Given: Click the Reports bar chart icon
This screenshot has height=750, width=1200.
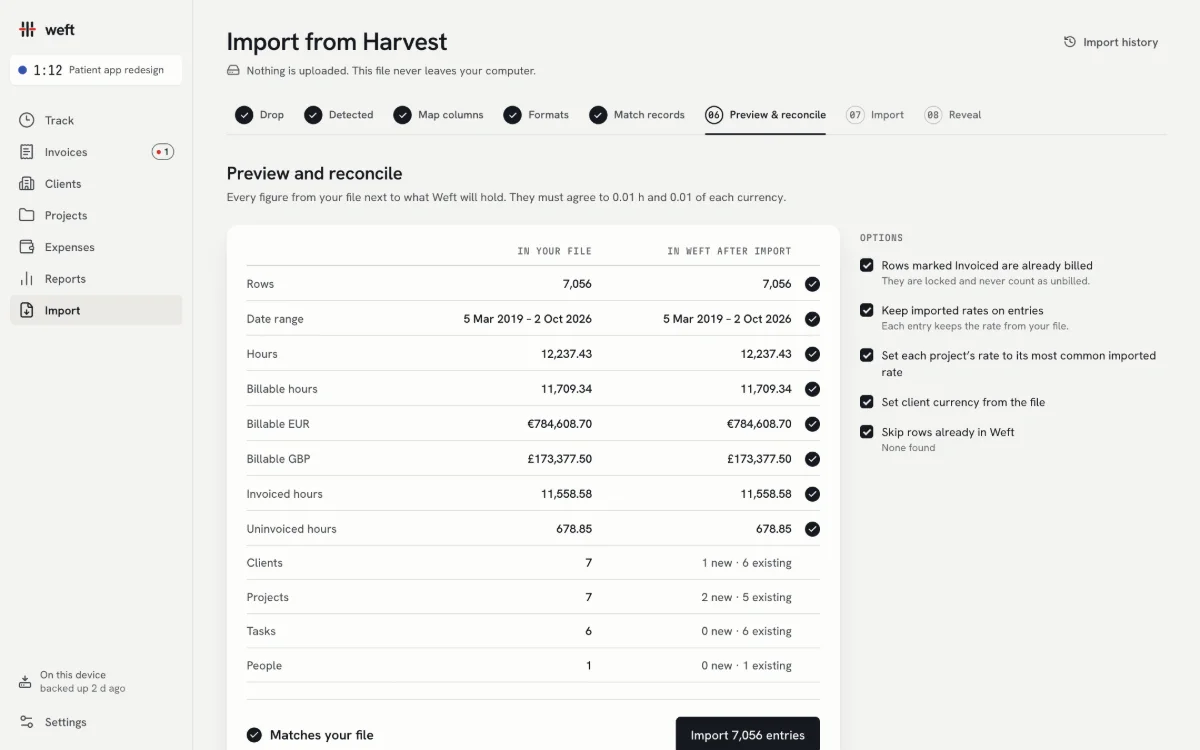Looking at the screenshot, I should (x=27, y=279).
